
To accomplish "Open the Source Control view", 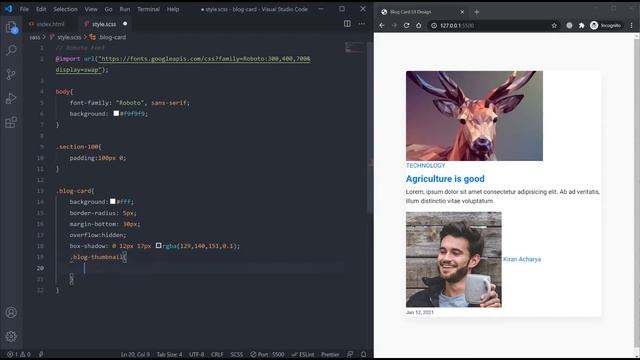I will [11, 74].
